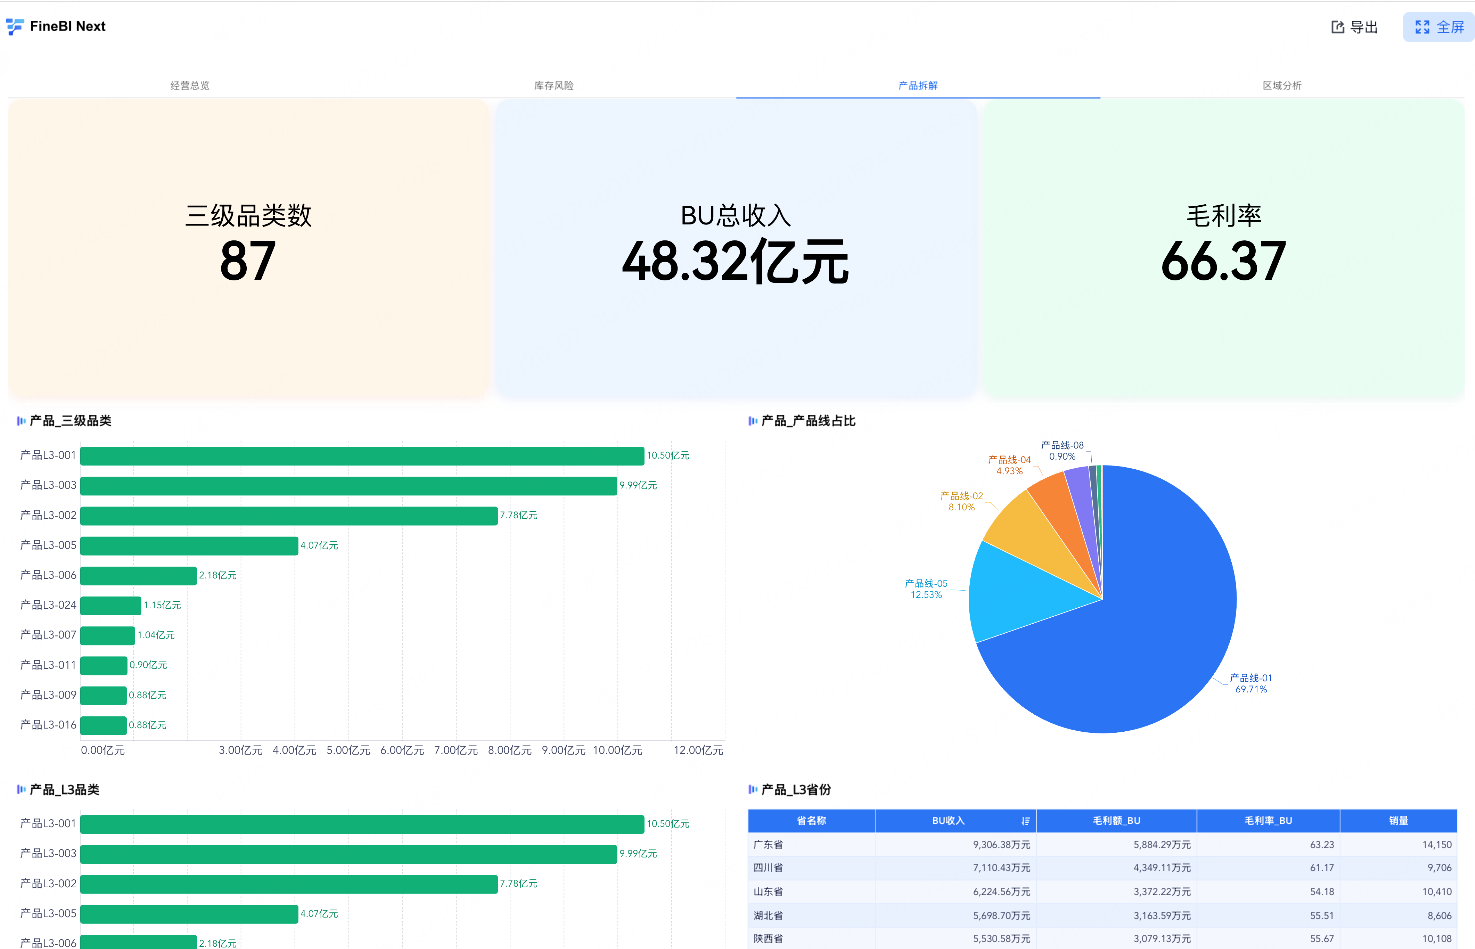The image size is (1475, 949).
Task: Click the icon beside 产品_L3省份 title
Action: coord(753,790)
